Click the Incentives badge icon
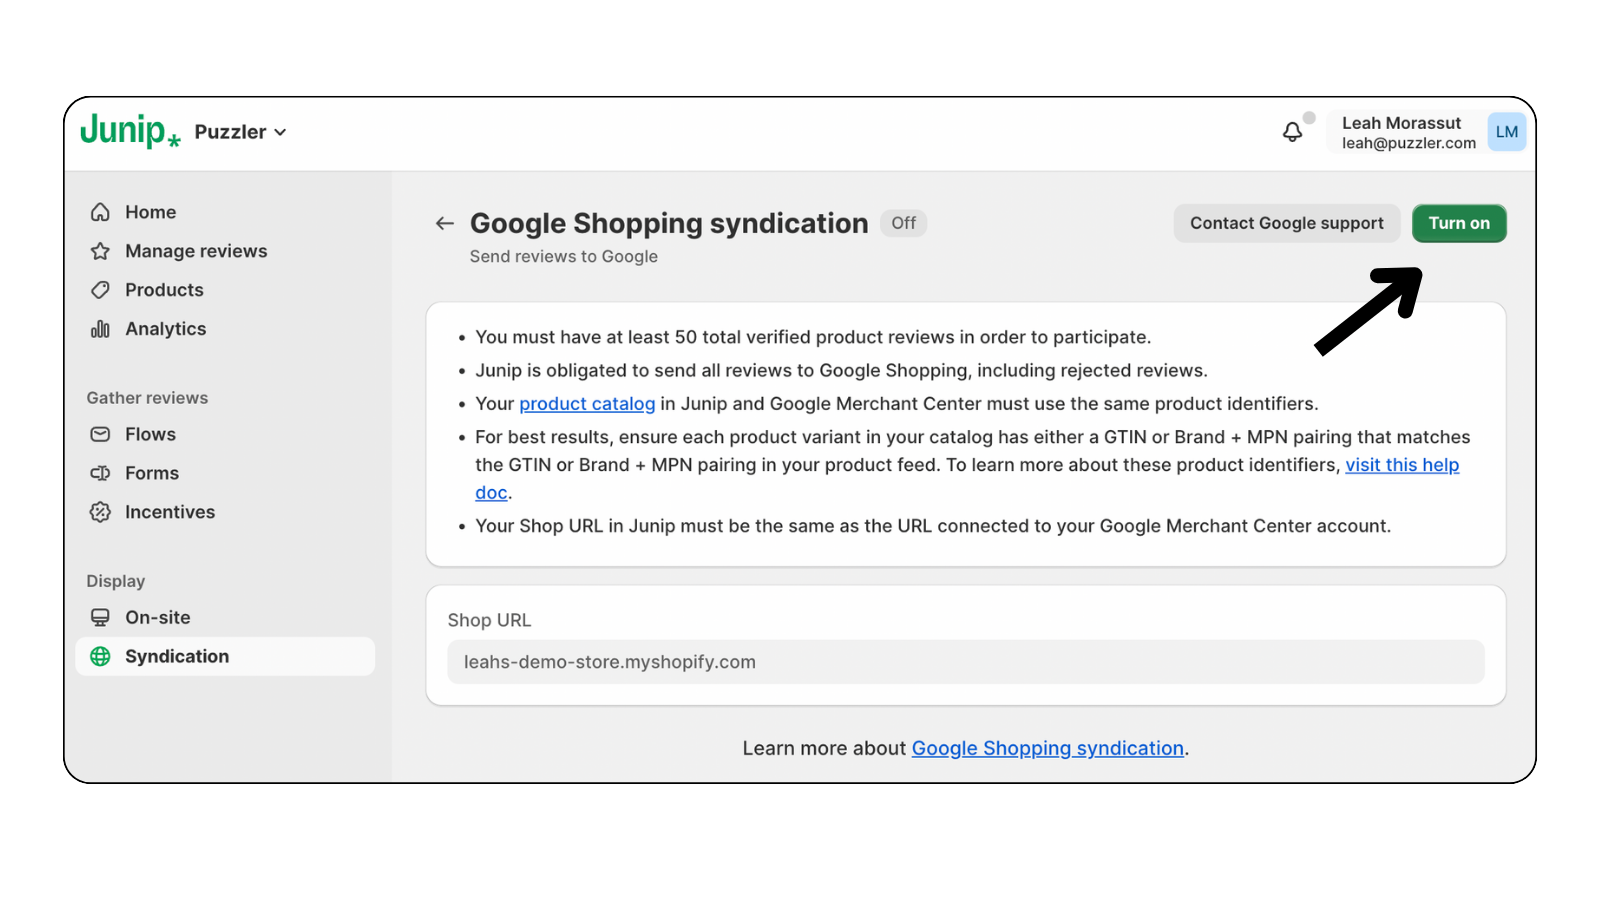Viewport: 1600px width, 900px height. point(100,512)
